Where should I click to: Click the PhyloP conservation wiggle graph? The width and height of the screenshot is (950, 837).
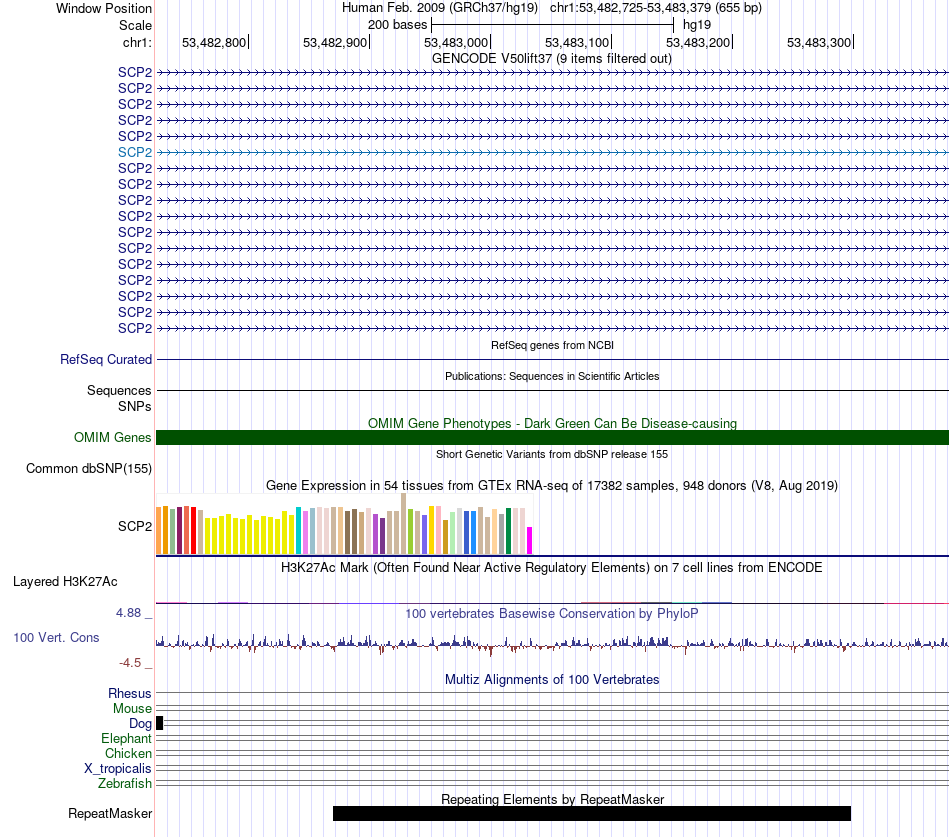(x=552, y=644)
